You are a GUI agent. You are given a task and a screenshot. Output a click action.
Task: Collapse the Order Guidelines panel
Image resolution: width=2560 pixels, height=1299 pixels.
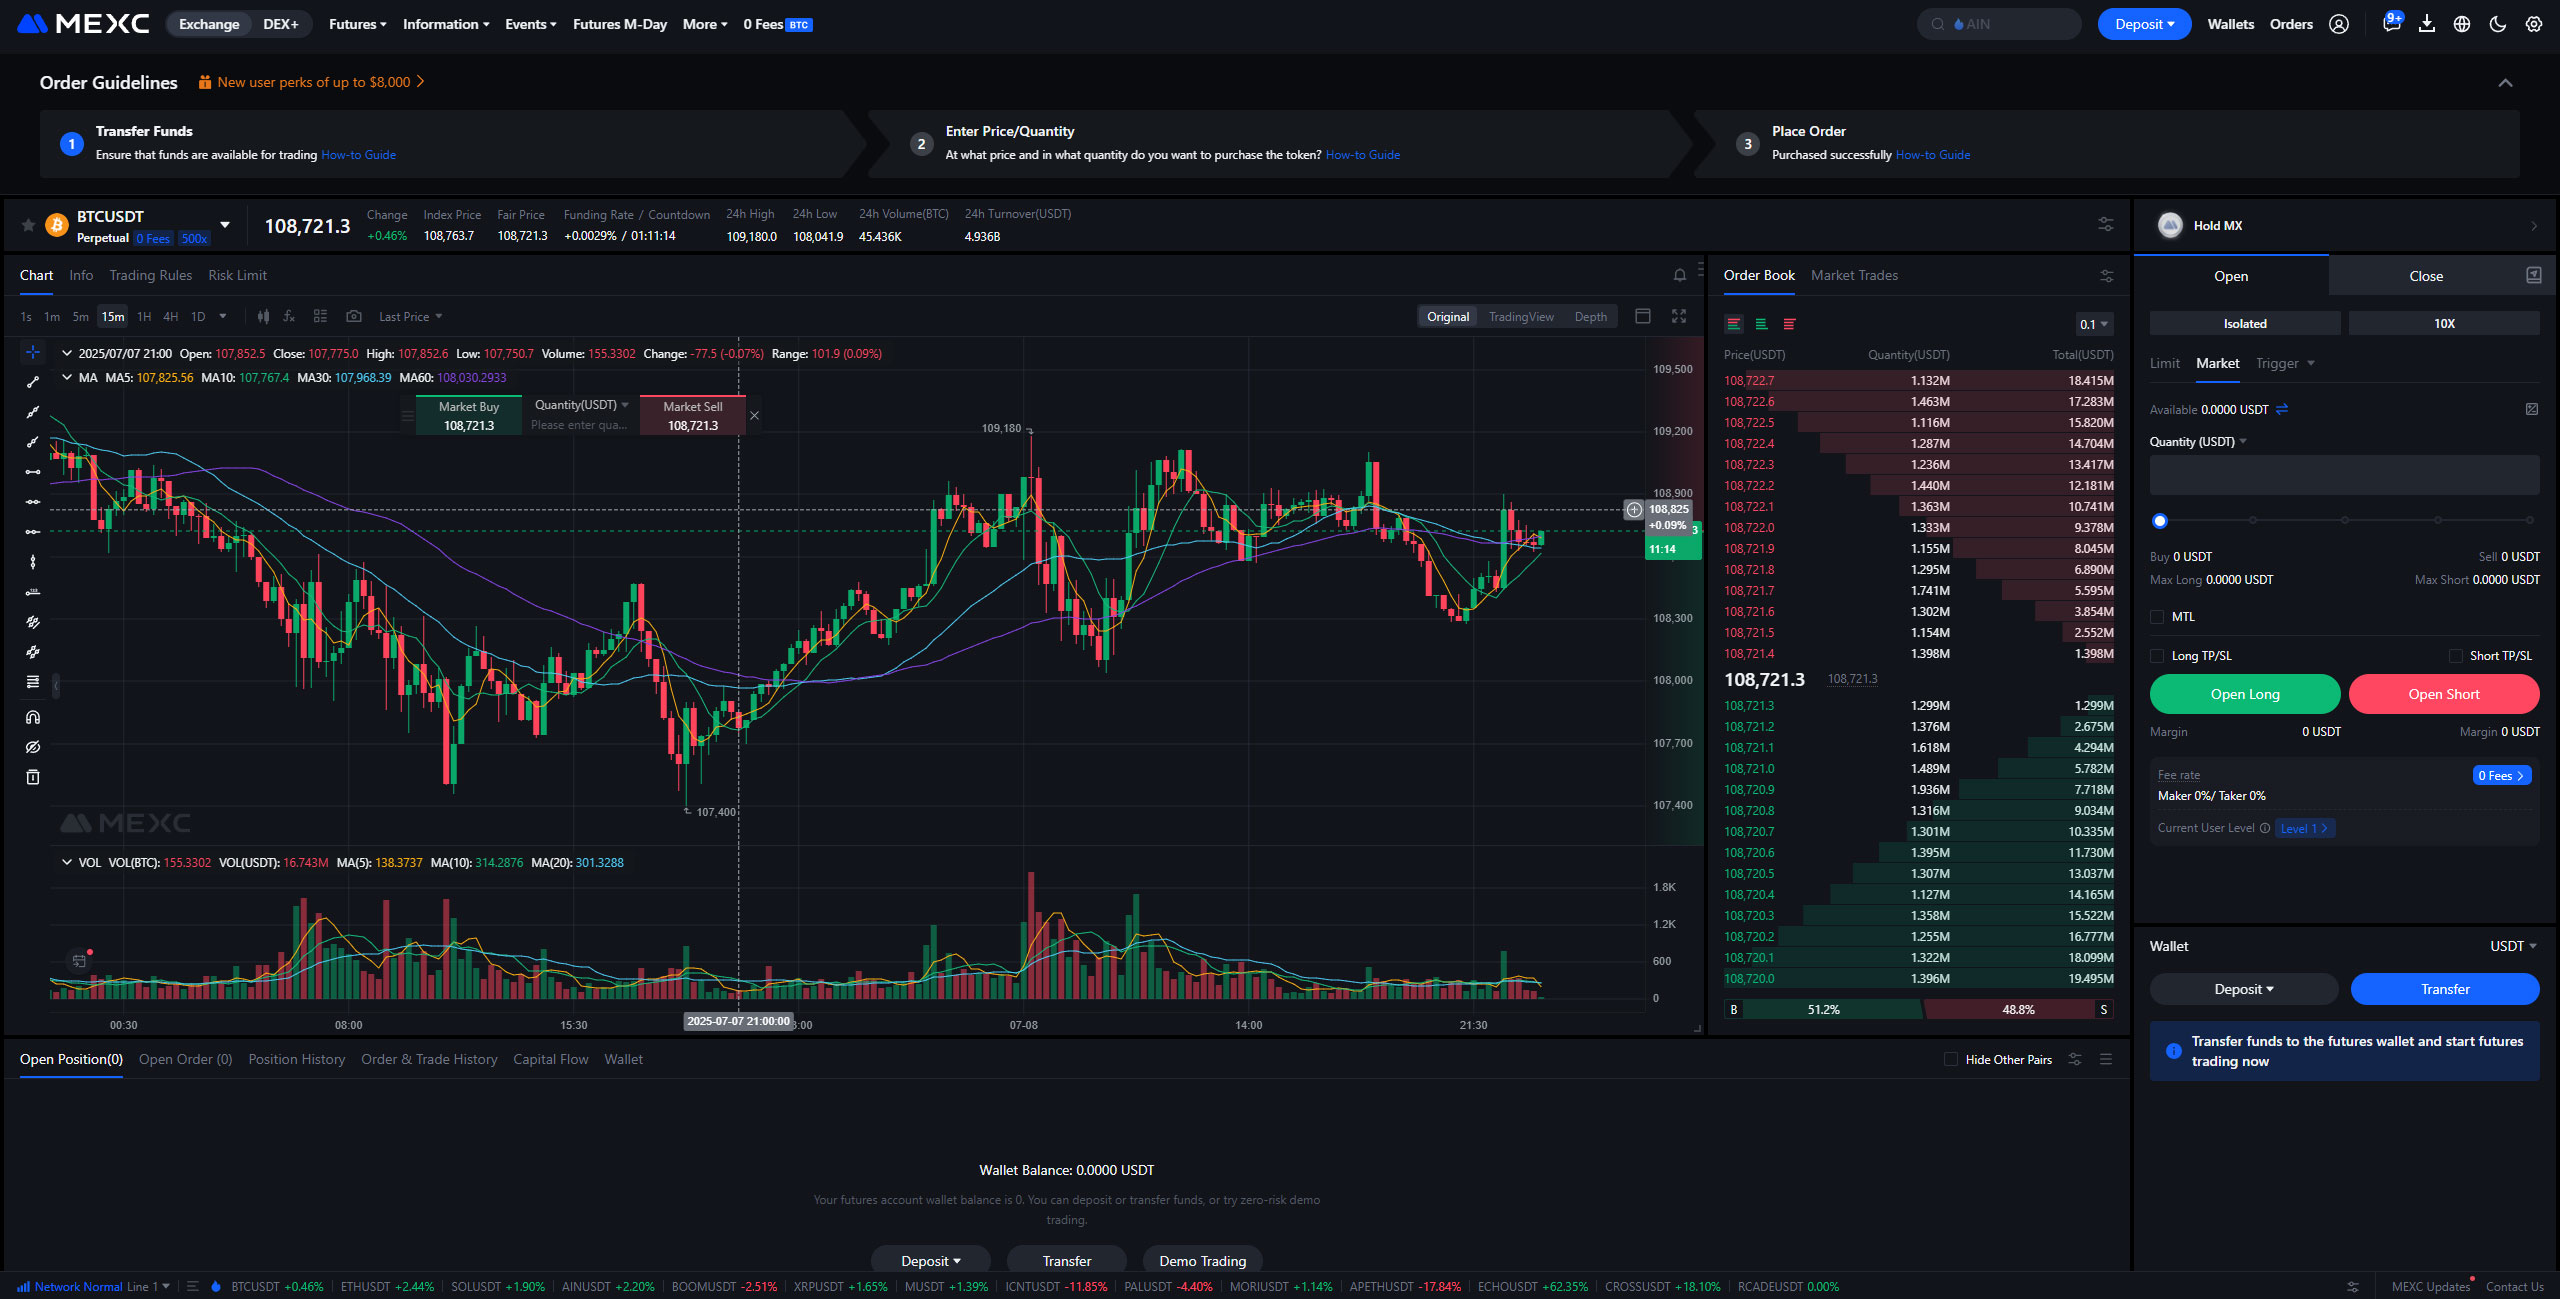tap(2506, 83)
